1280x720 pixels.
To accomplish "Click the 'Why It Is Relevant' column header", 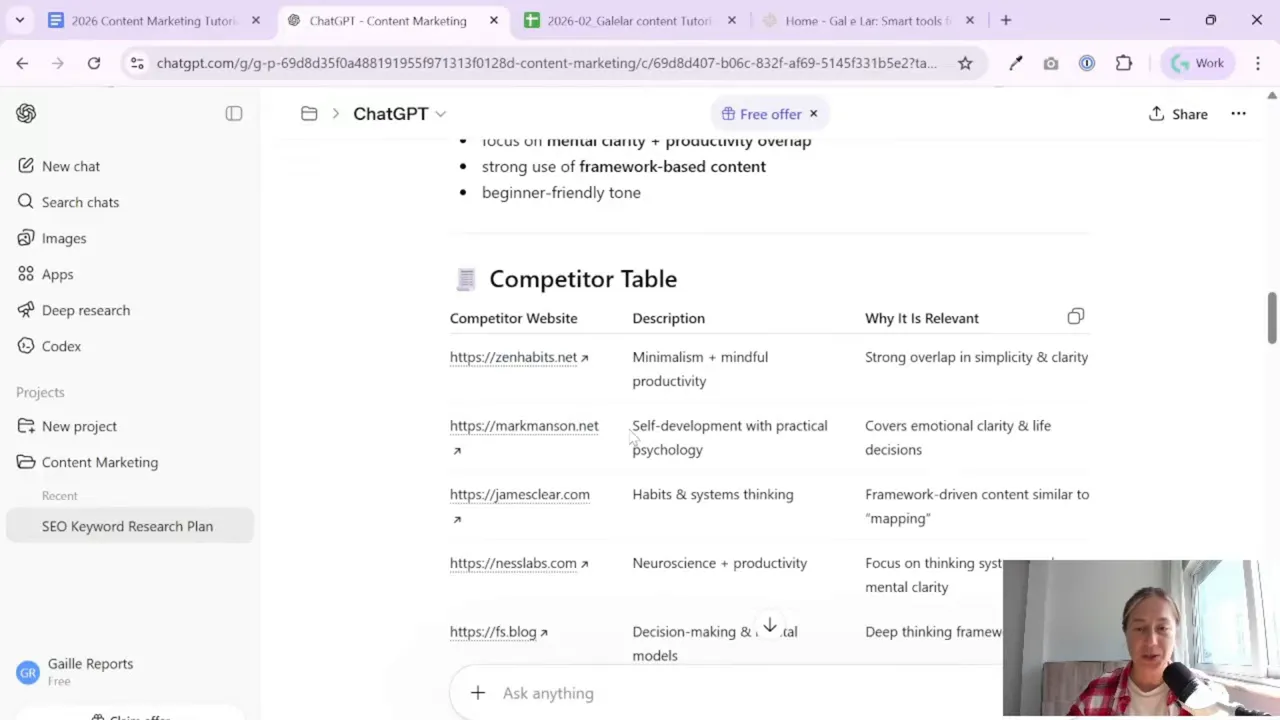I will click(x=922, y=318).
